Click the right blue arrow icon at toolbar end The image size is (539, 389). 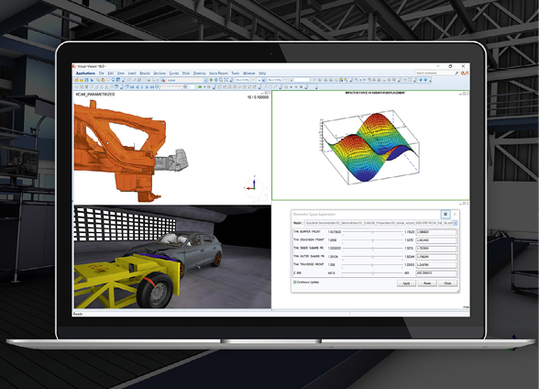[x=426, y=80]
